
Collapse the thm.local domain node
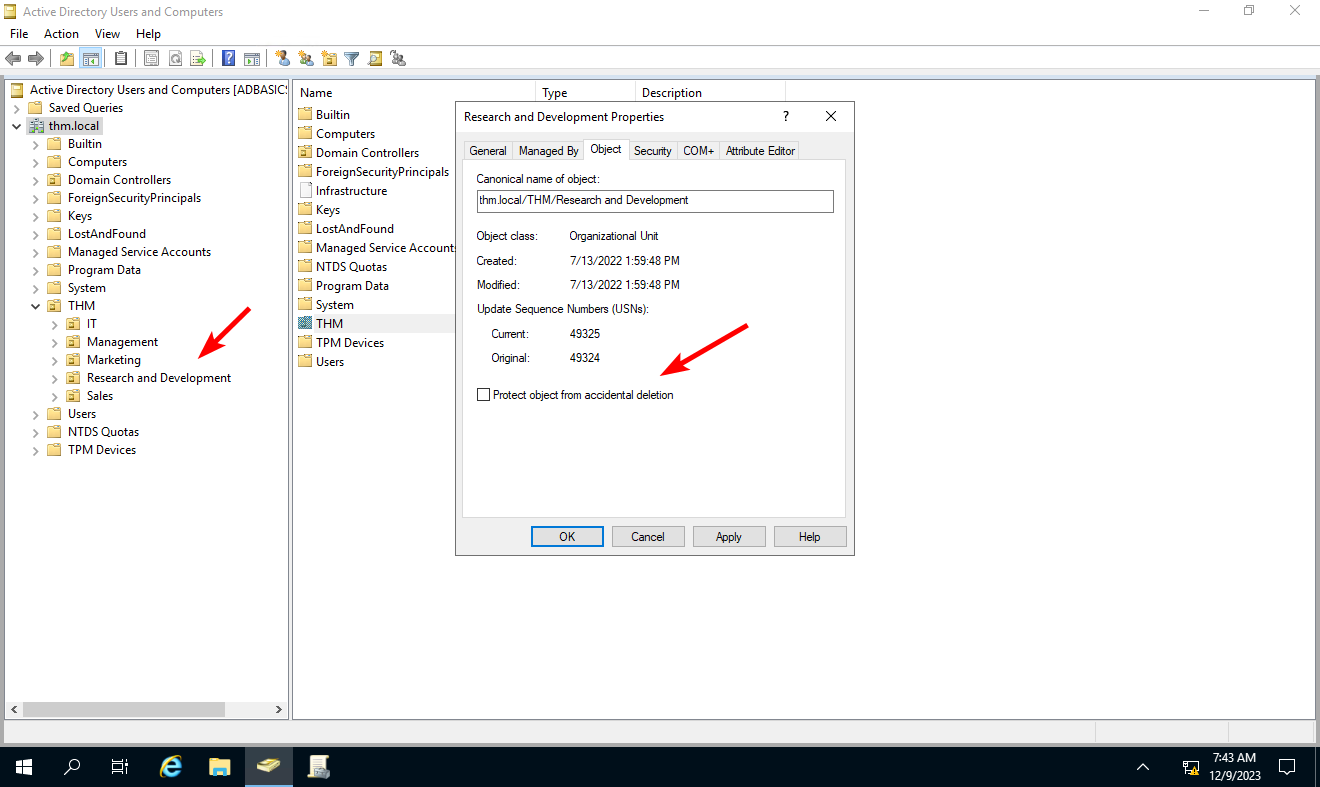coord(17,126)
